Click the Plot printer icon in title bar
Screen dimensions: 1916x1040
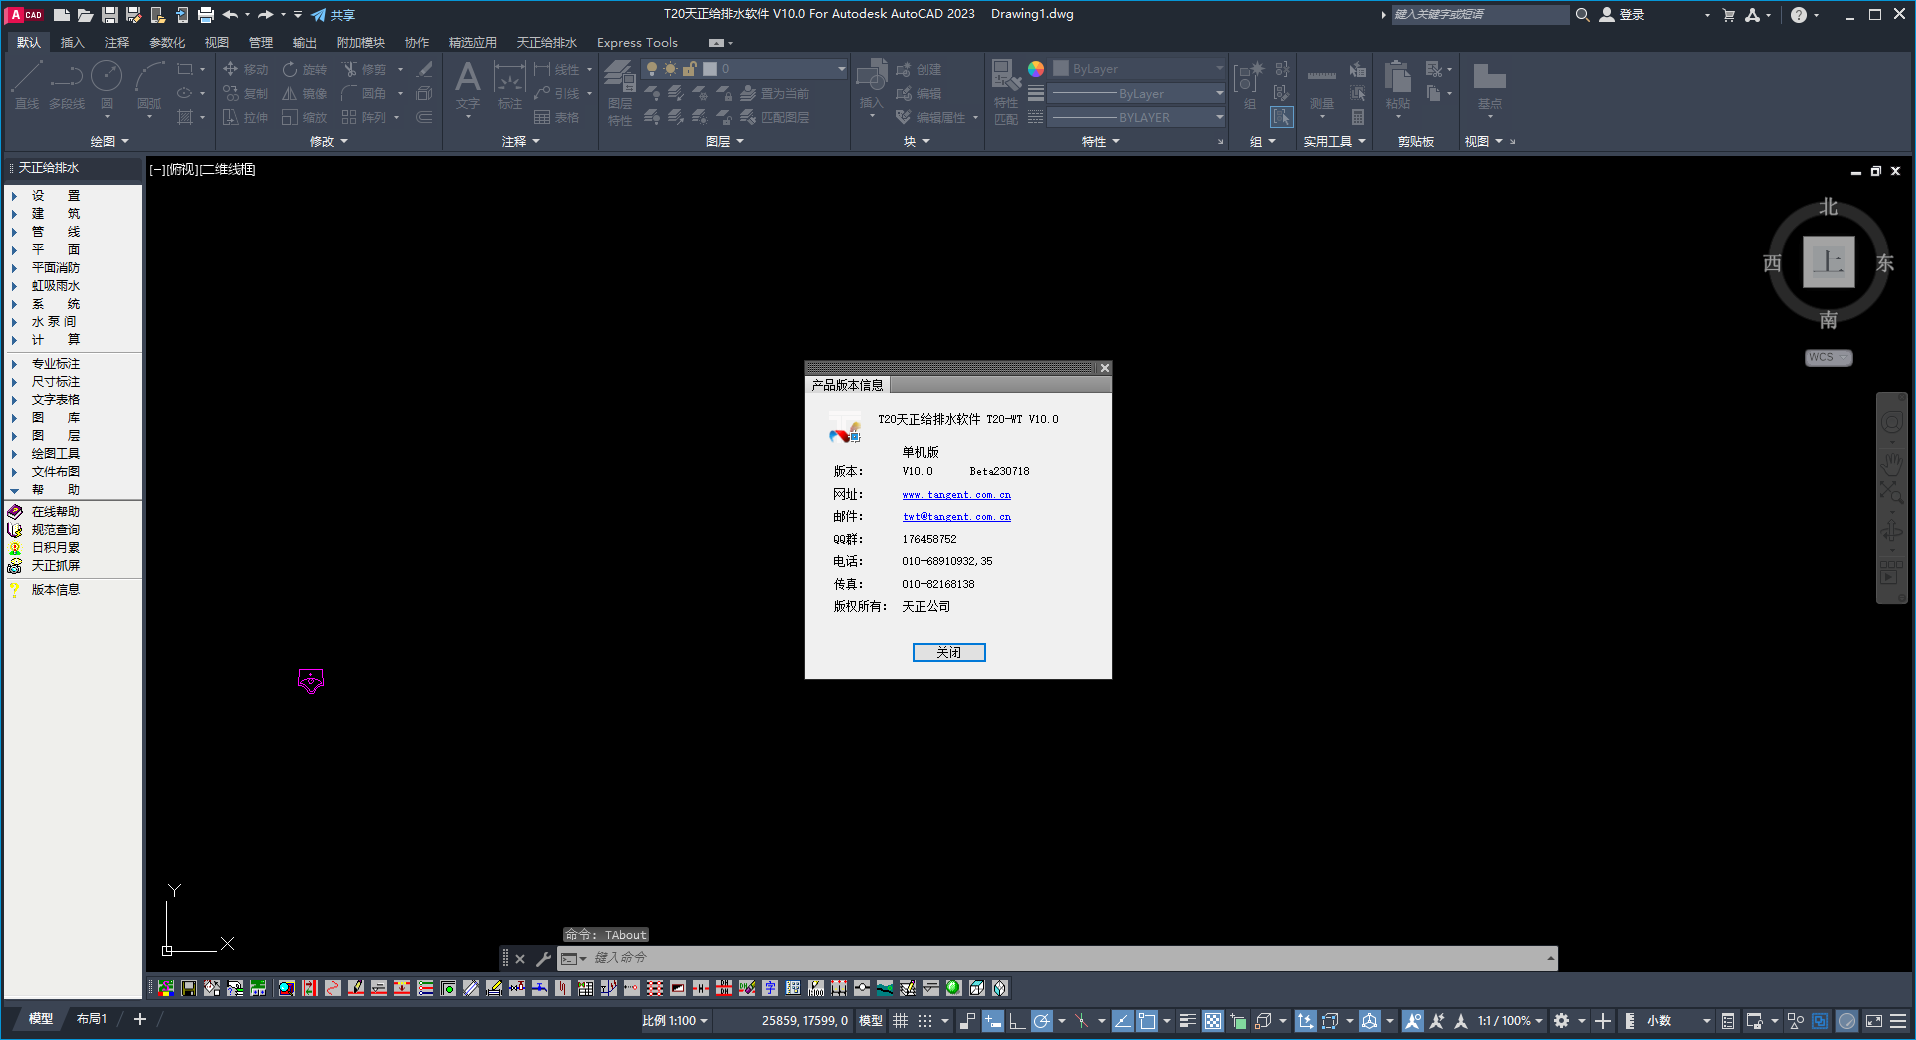tap(206, 15)
